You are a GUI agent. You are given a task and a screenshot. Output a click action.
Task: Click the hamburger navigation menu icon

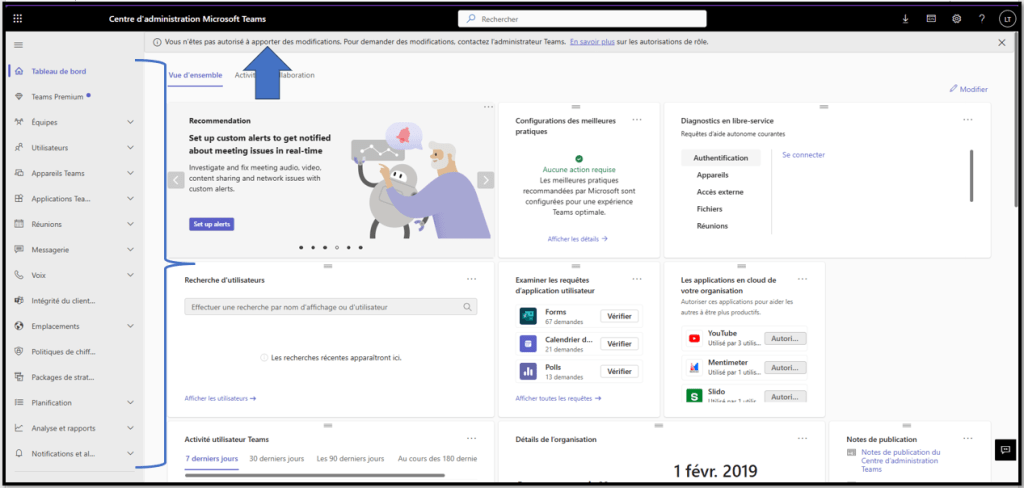point(18,45)
